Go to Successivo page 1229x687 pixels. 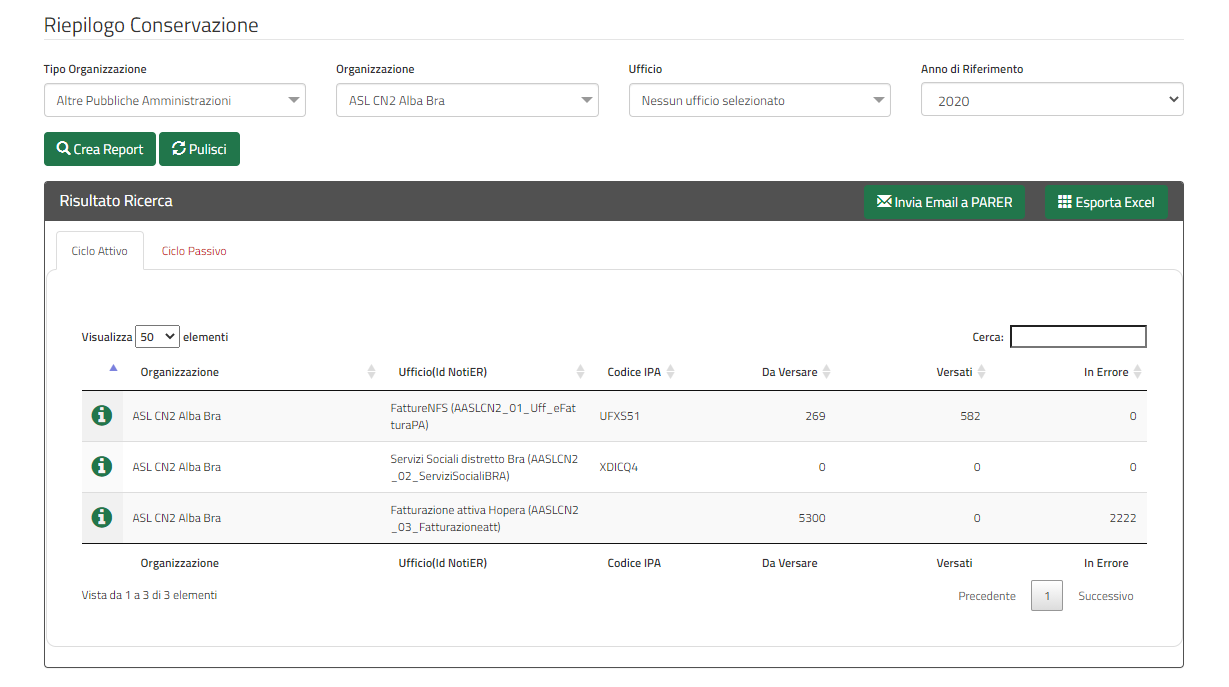(x=1106, y=596)
